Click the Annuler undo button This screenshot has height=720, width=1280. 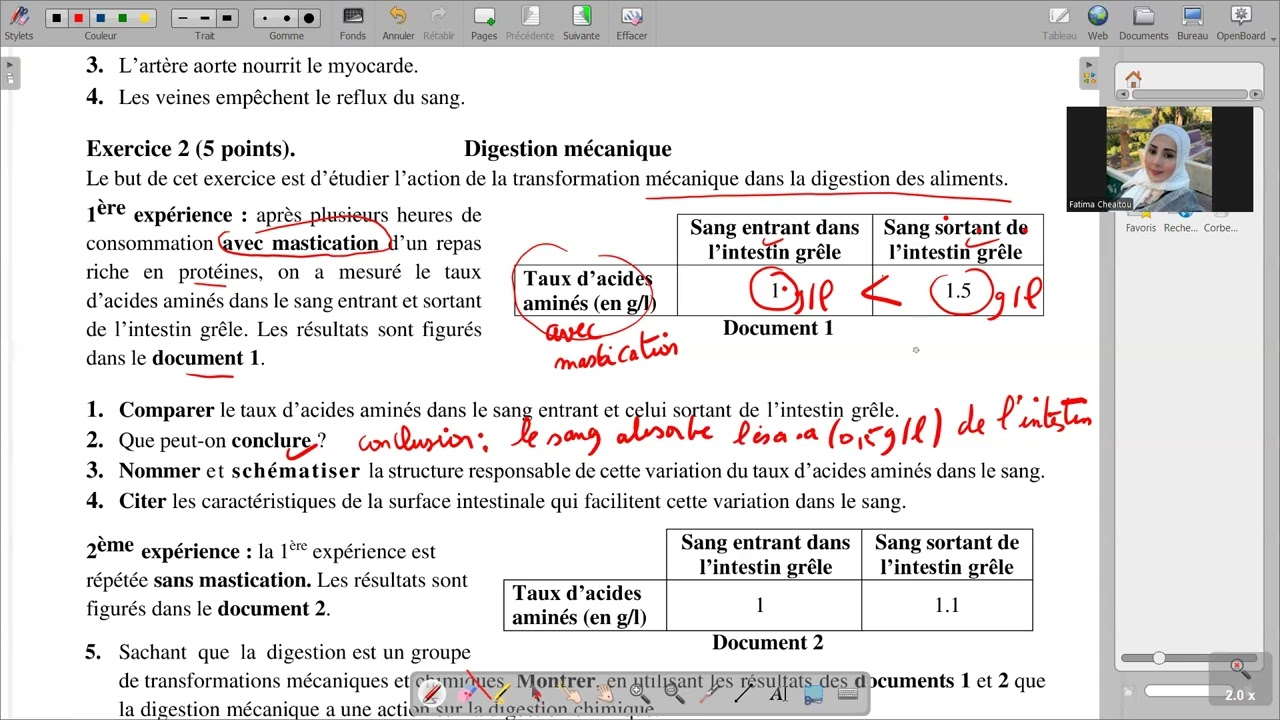click(398, 23)
